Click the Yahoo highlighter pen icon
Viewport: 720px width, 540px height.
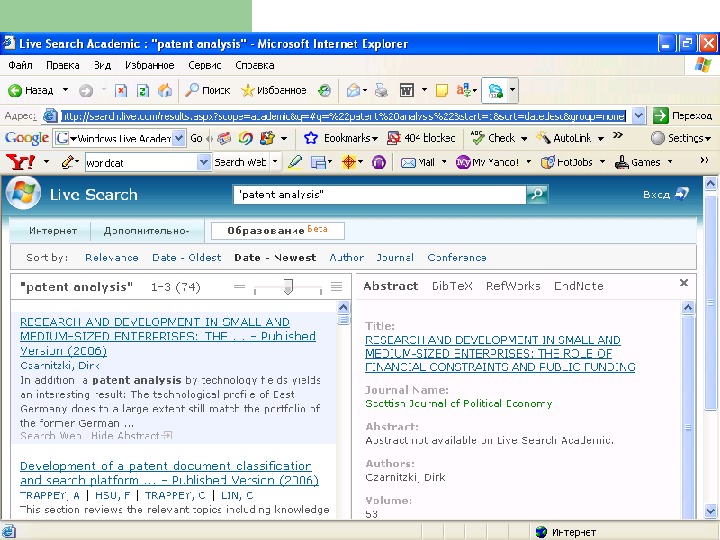[x=294, y=162]
